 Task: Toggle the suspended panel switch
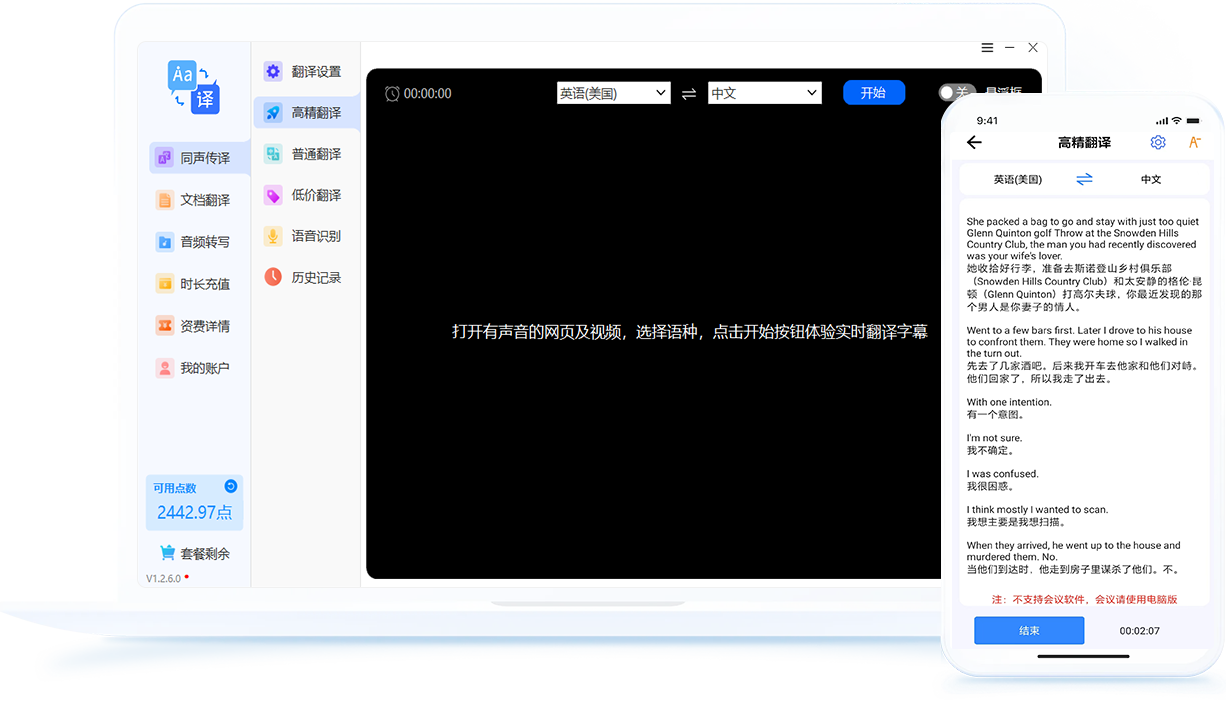[956, 93]
